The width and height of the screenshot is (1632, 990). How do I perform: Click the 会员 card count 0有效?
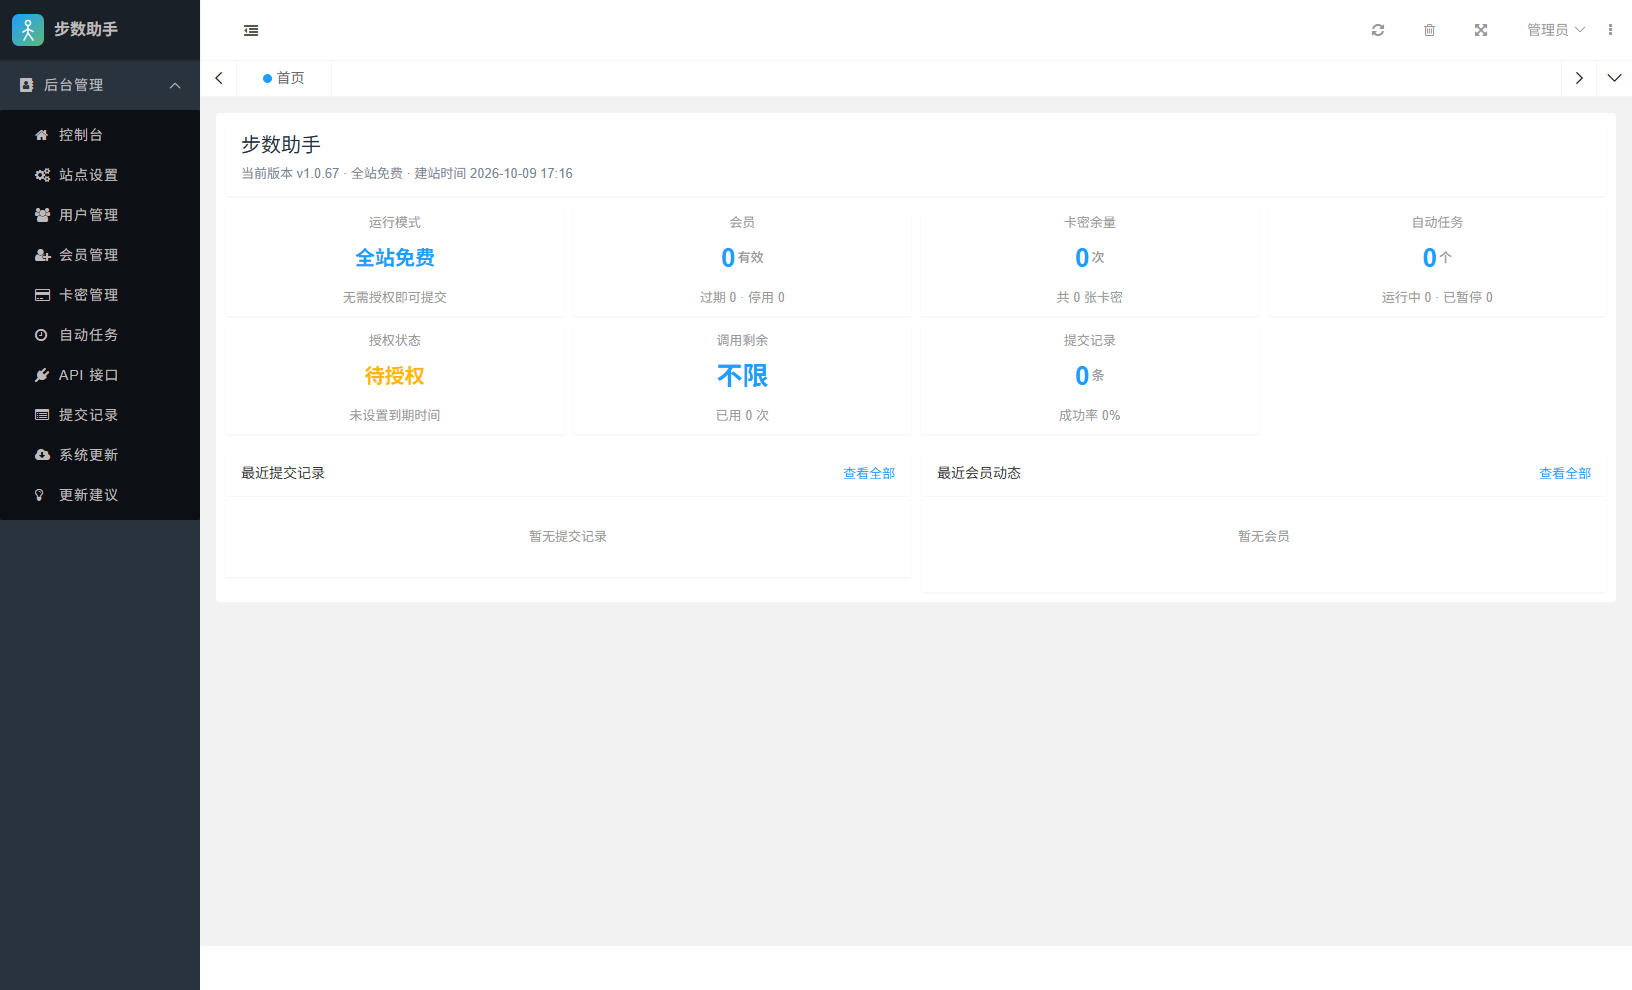tap(742, 258)
